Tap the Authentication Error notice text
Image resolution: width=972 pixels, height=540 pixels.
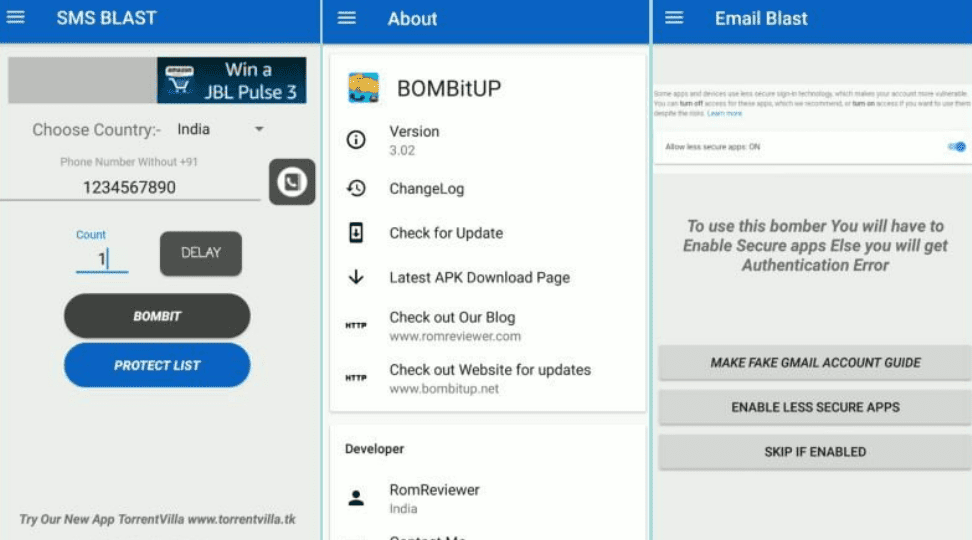(815, 246)
